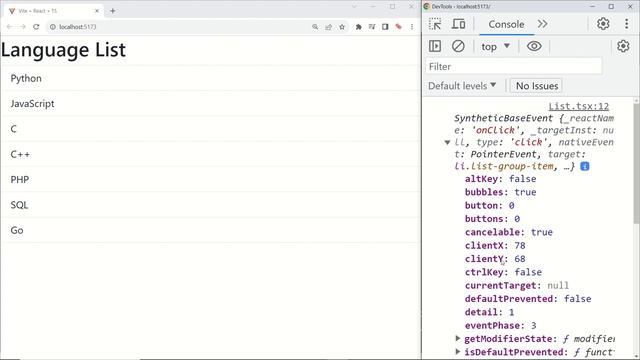Screen dimensions: 640x360
Task: Click the Language List heading
Action: coord(63,50)
